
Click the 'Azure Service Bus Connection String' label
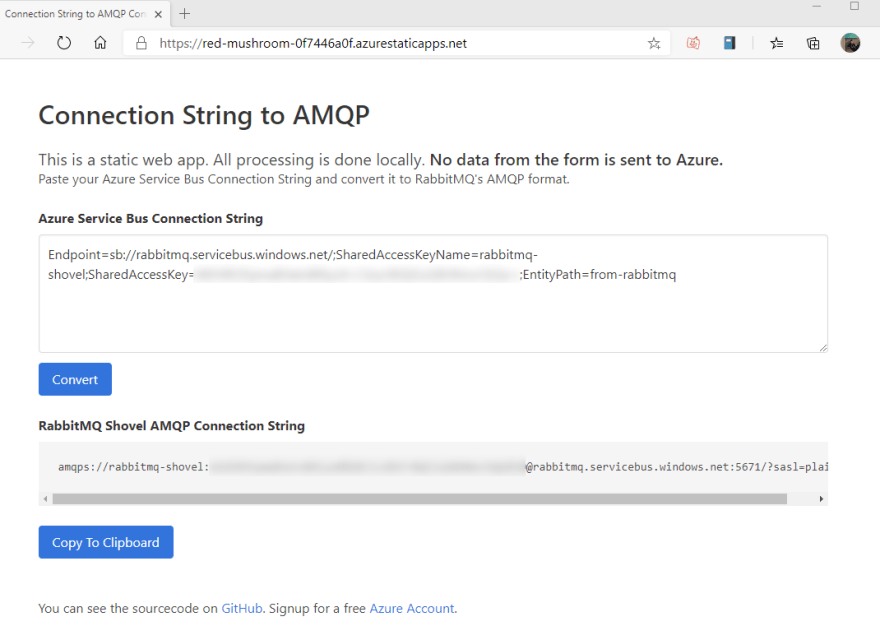point(150,219)
